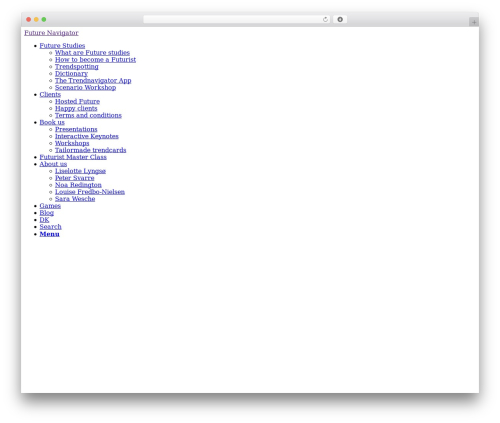Go to How to become a Futurist
The height and width of the screenshot is (423, 500).
pyautogui.click(x=95, y=59)
